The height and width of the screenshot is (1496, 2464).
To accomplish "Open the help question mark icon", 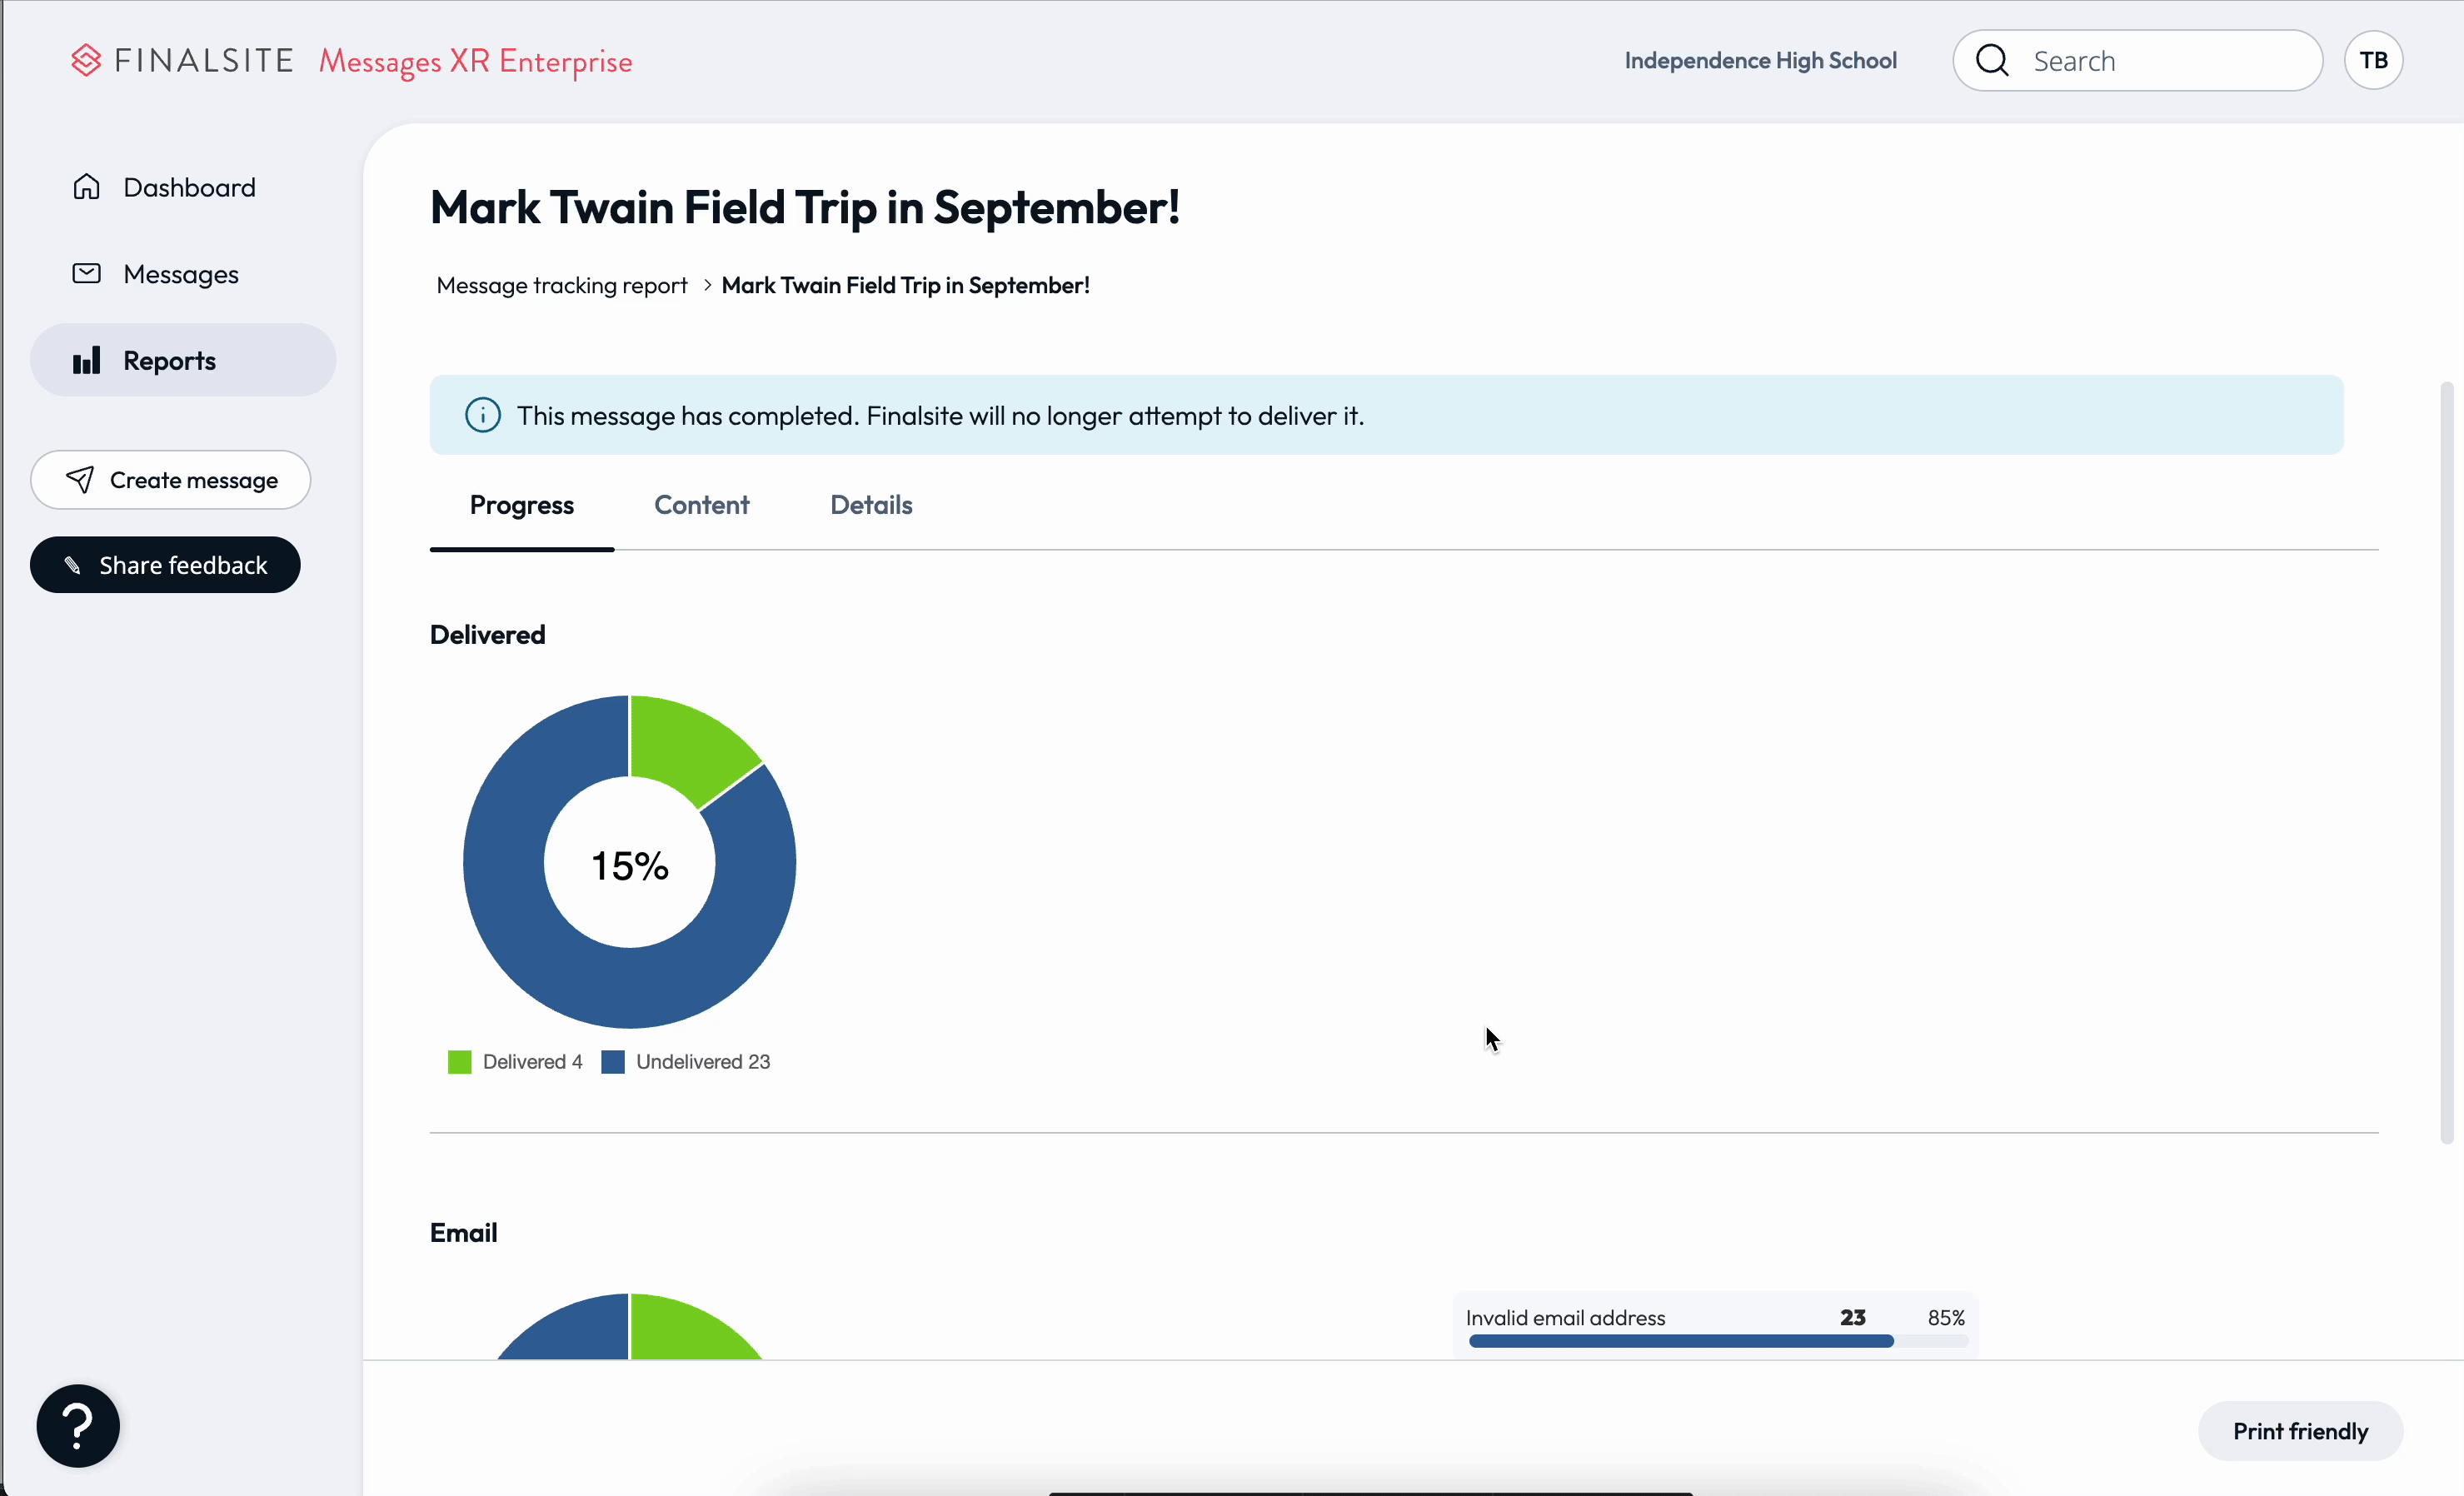I will click(77, 1424).
